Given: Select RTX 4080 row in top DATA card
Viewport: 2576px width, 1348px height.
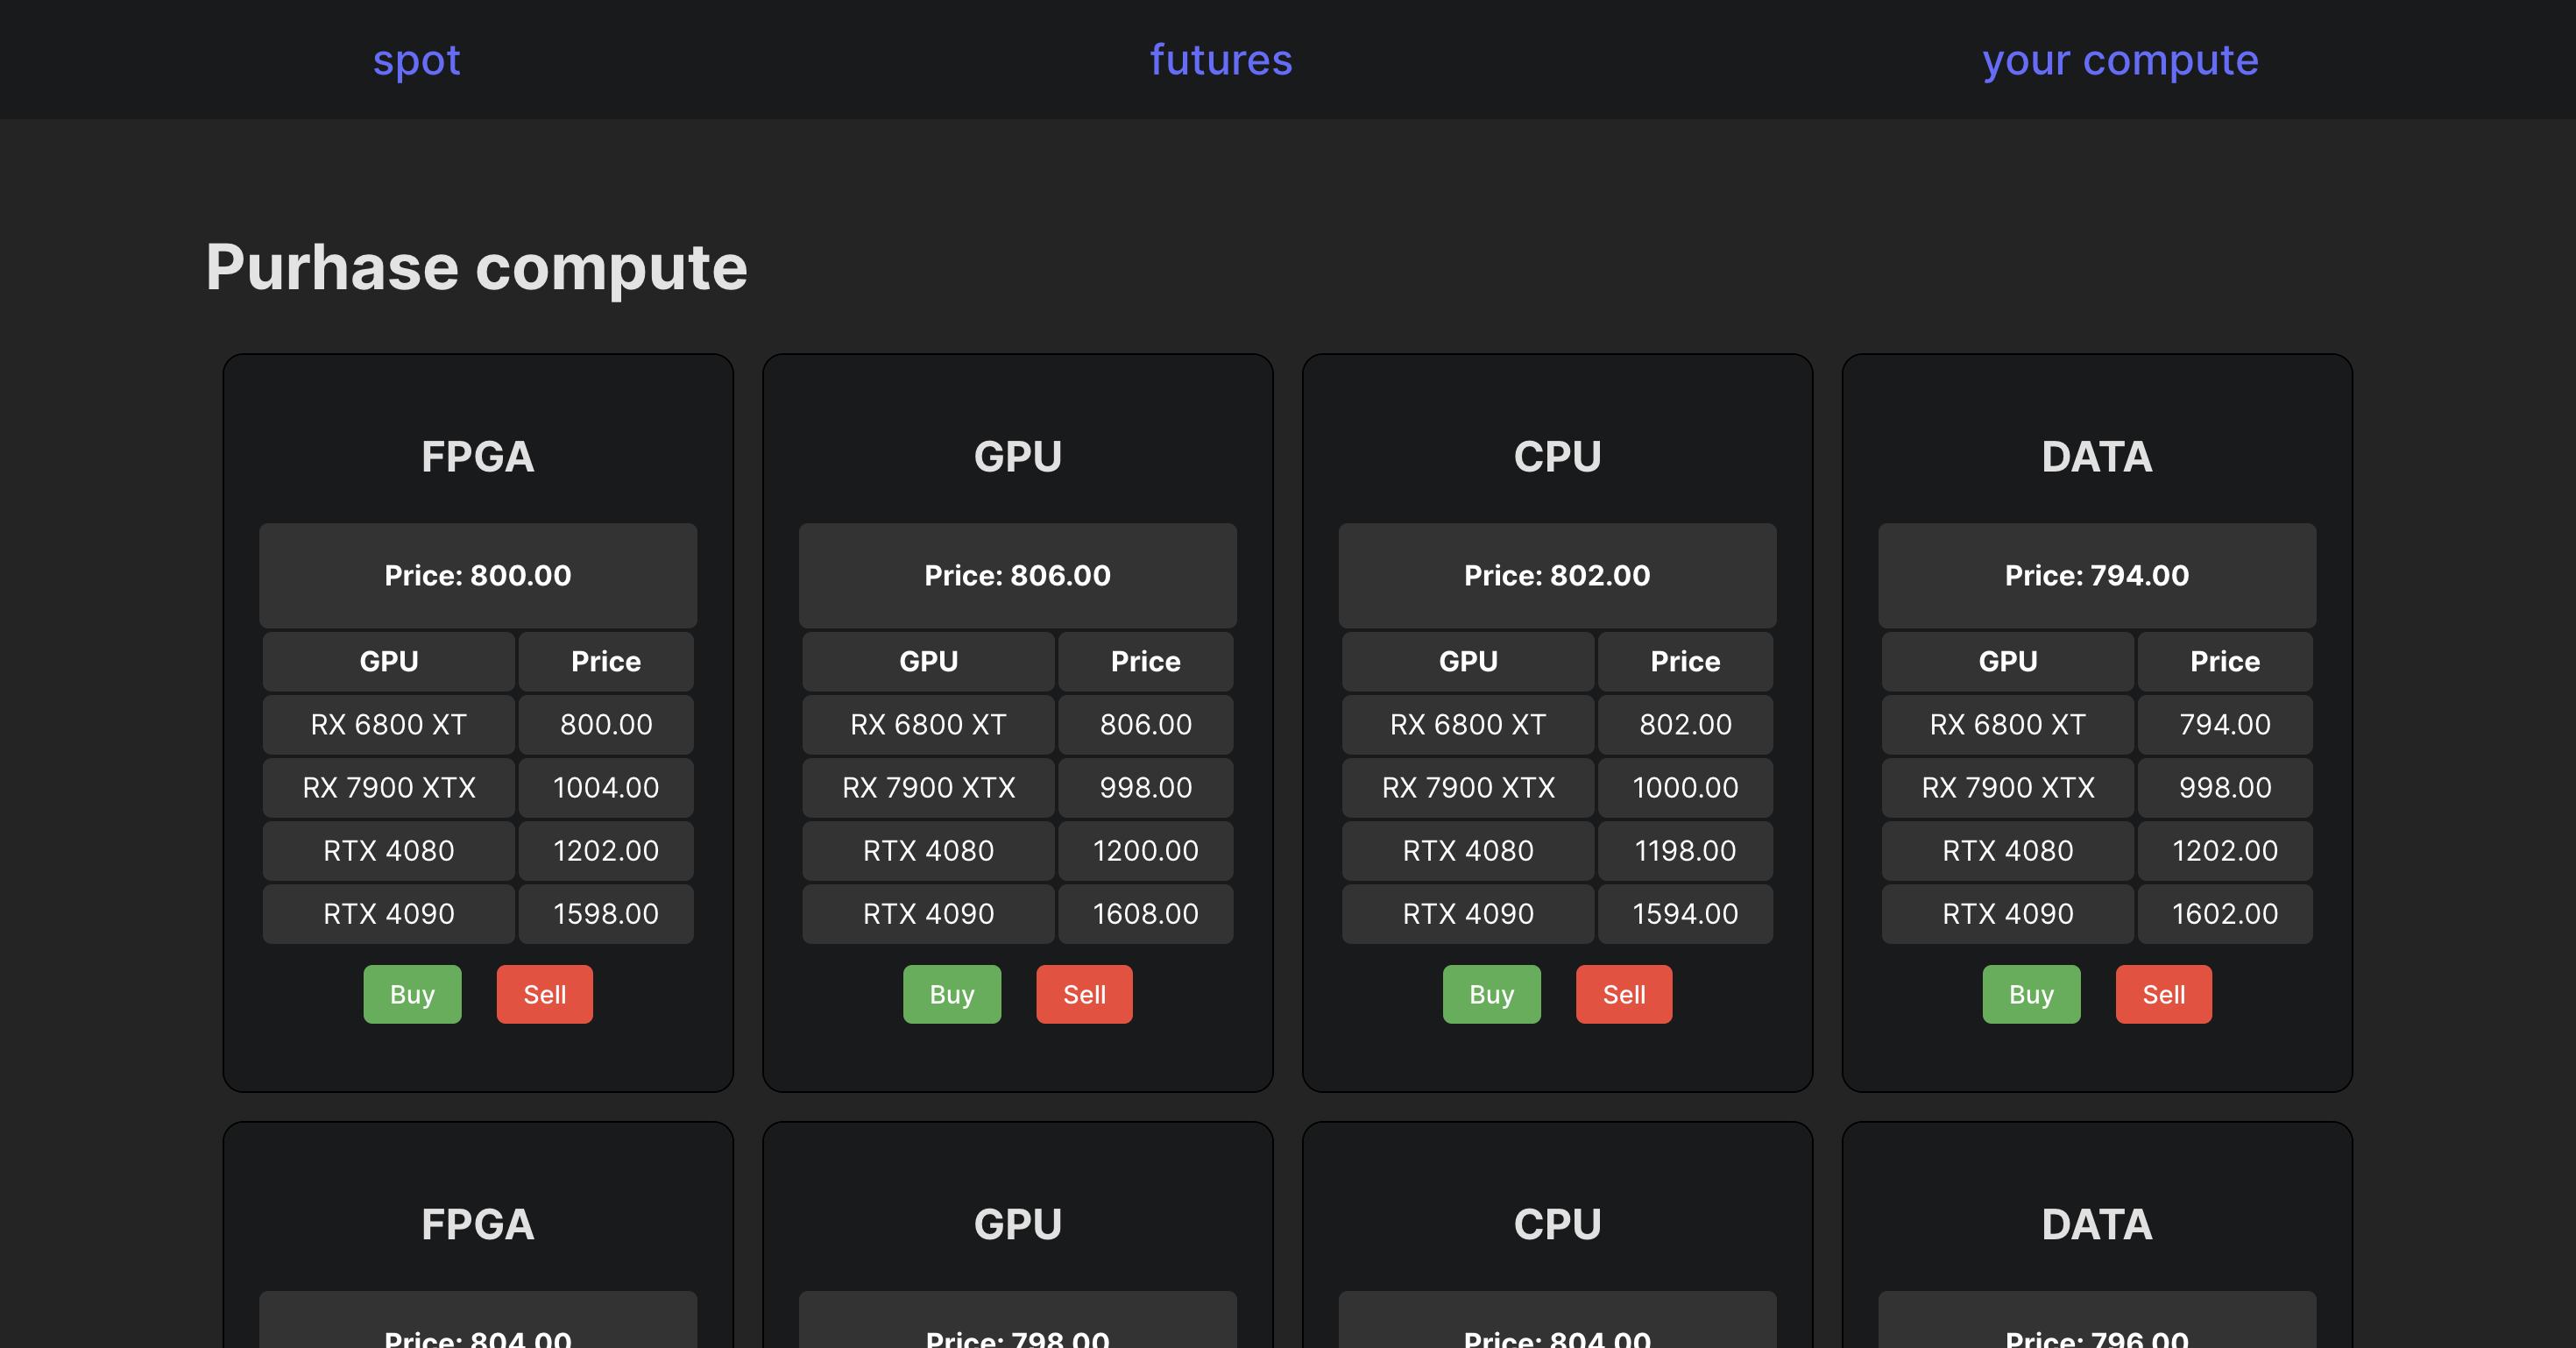Looking at the screenshot, I should [x=2007, y=850].
